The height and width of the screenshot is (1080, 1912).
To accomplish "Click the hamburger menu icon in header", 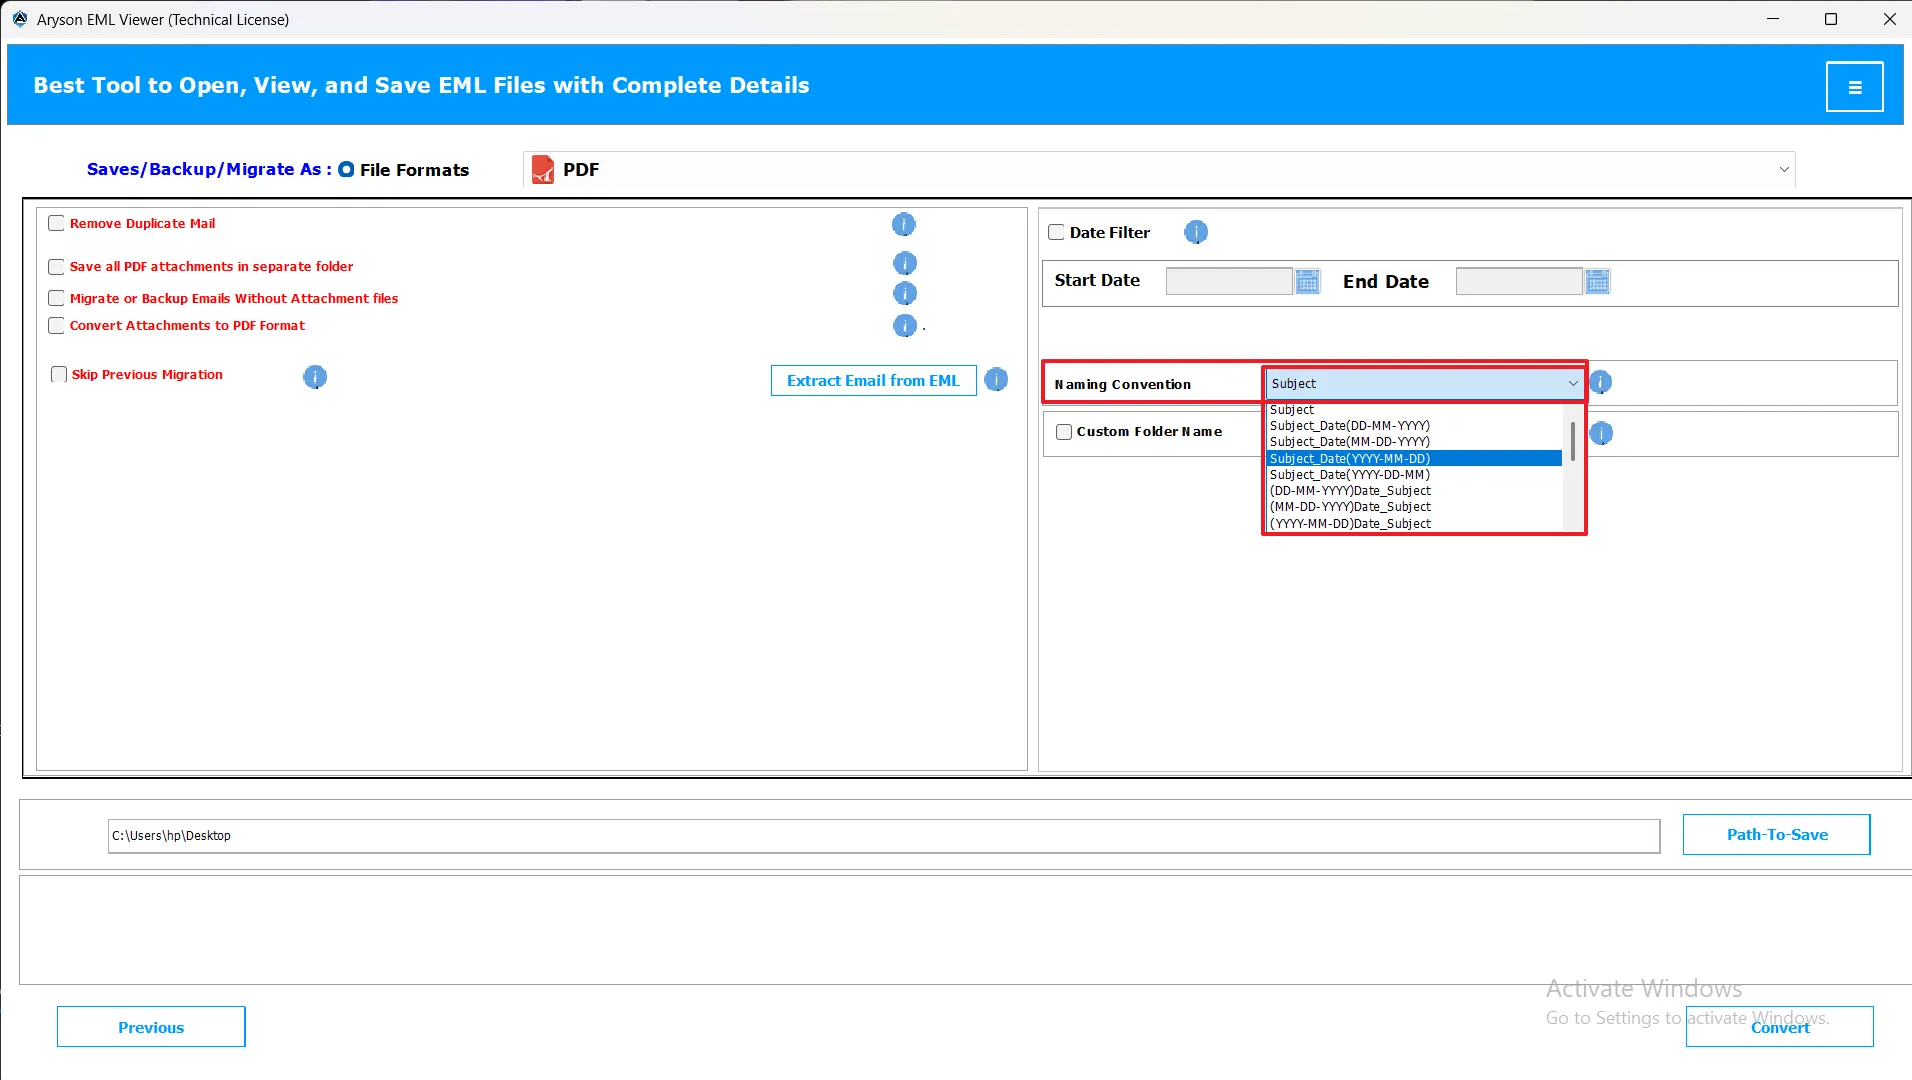I will (1854, 87).
